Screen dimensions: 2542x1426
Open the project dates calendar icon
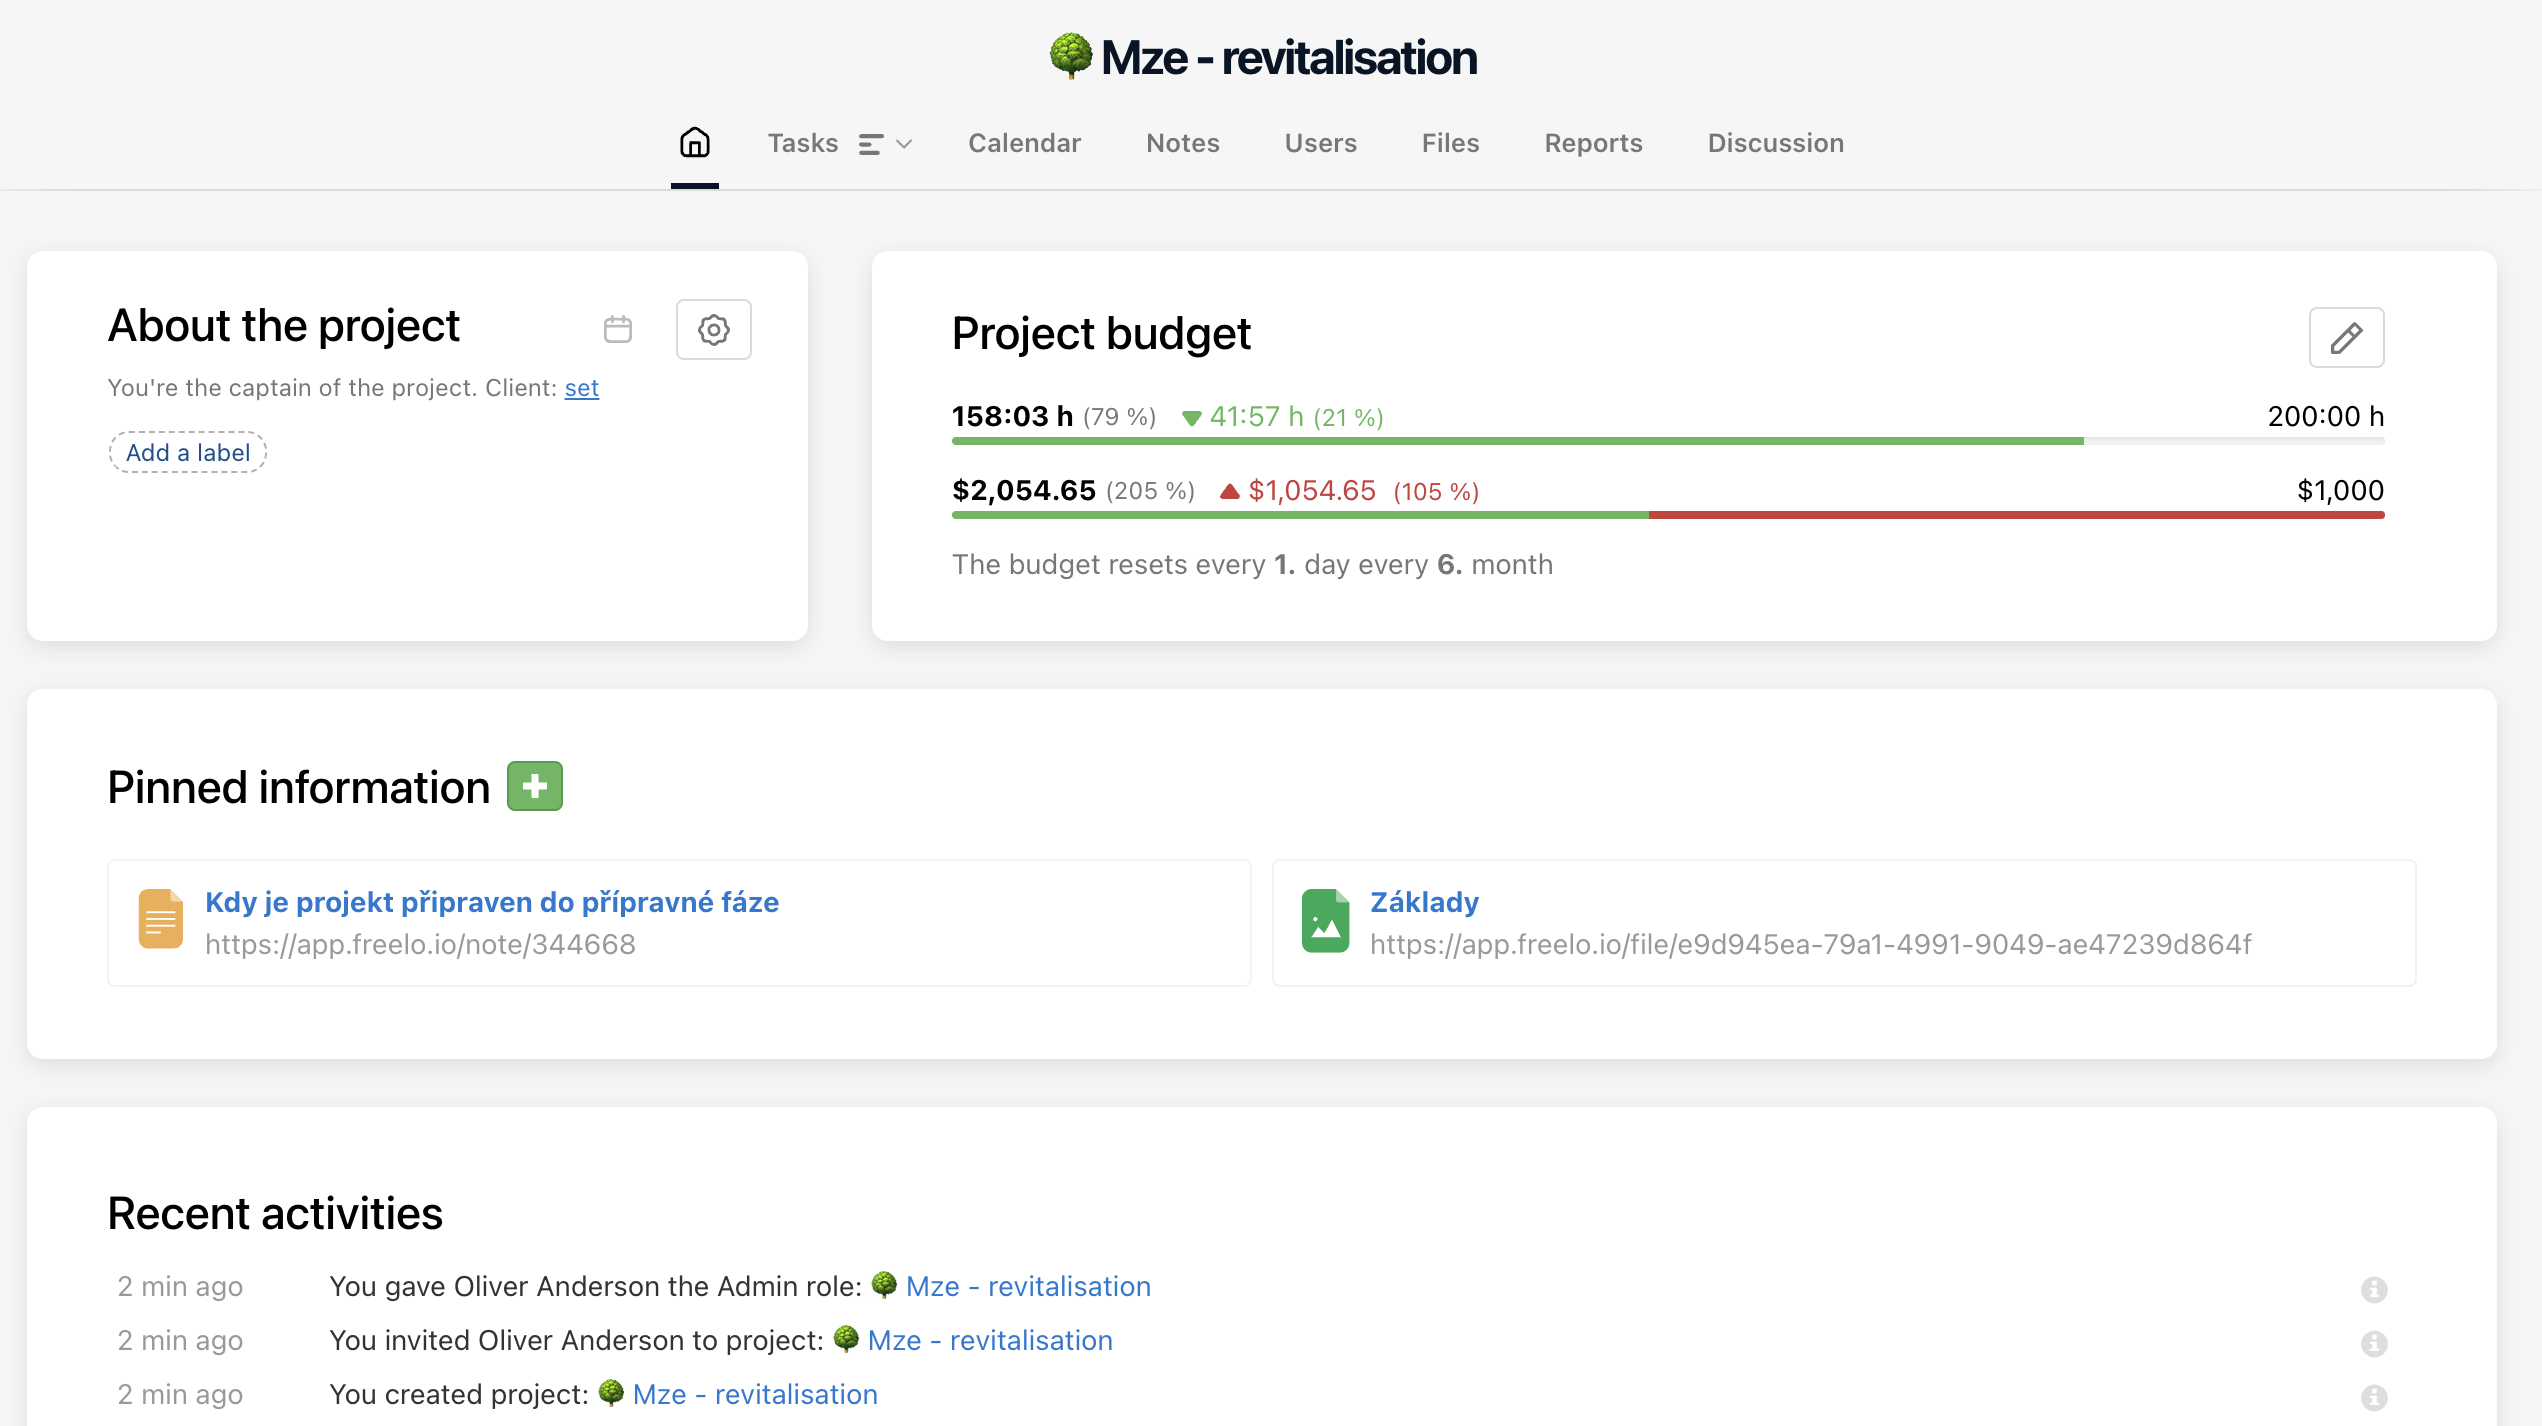[618, 329]
